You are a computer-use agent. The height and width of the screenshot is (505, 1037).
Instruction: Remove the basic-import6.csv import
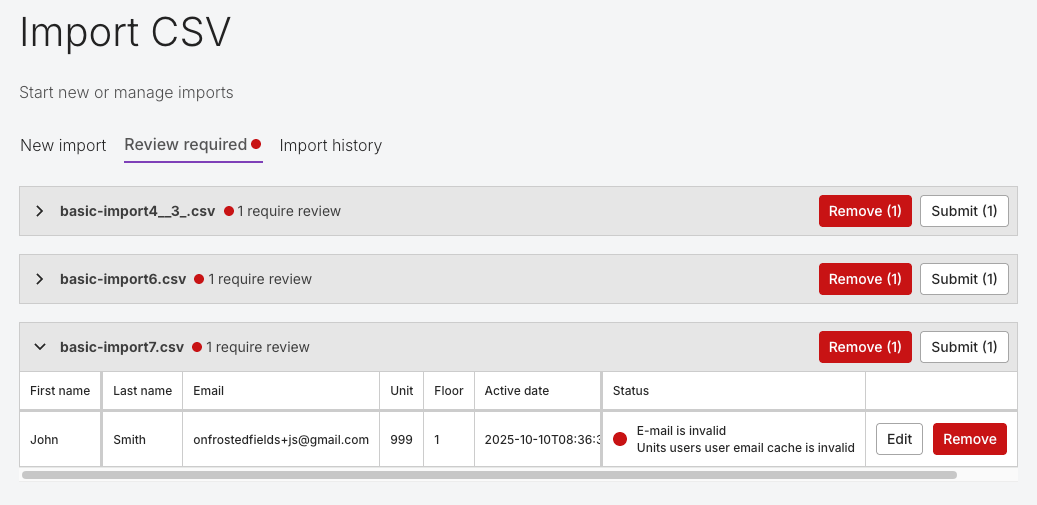tap(865, 279)
